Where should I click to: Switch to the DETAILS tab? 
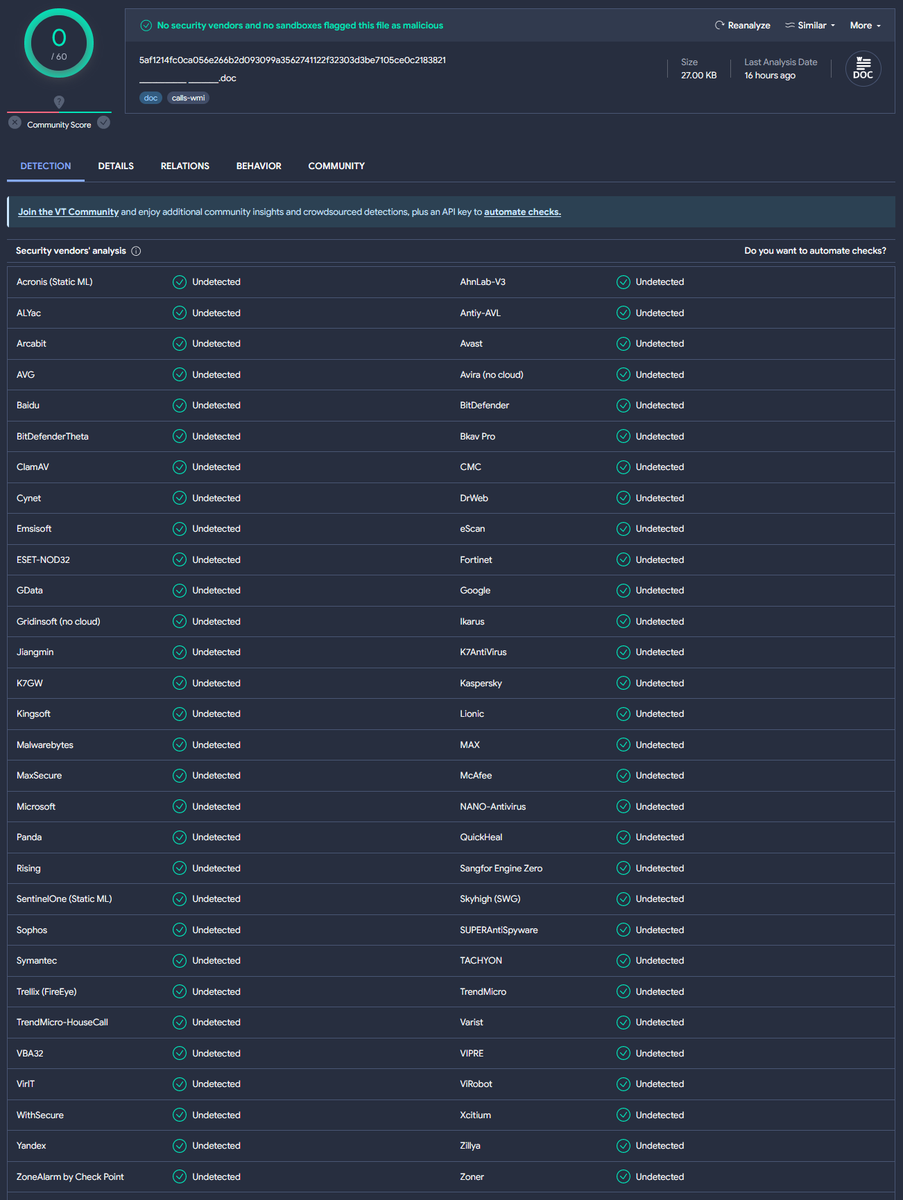coord(116,166)
